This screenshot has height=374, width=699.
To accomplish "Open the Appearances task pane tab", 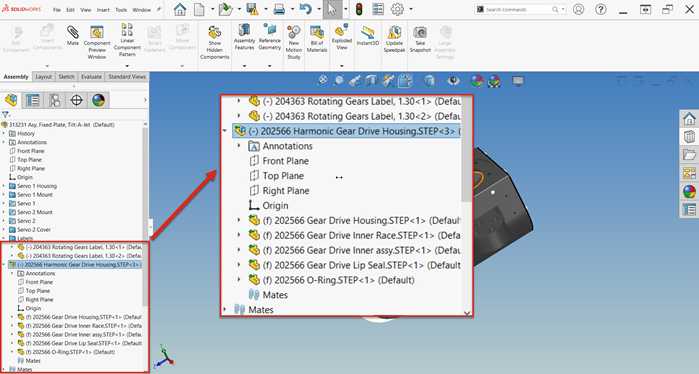I will 689,191.
